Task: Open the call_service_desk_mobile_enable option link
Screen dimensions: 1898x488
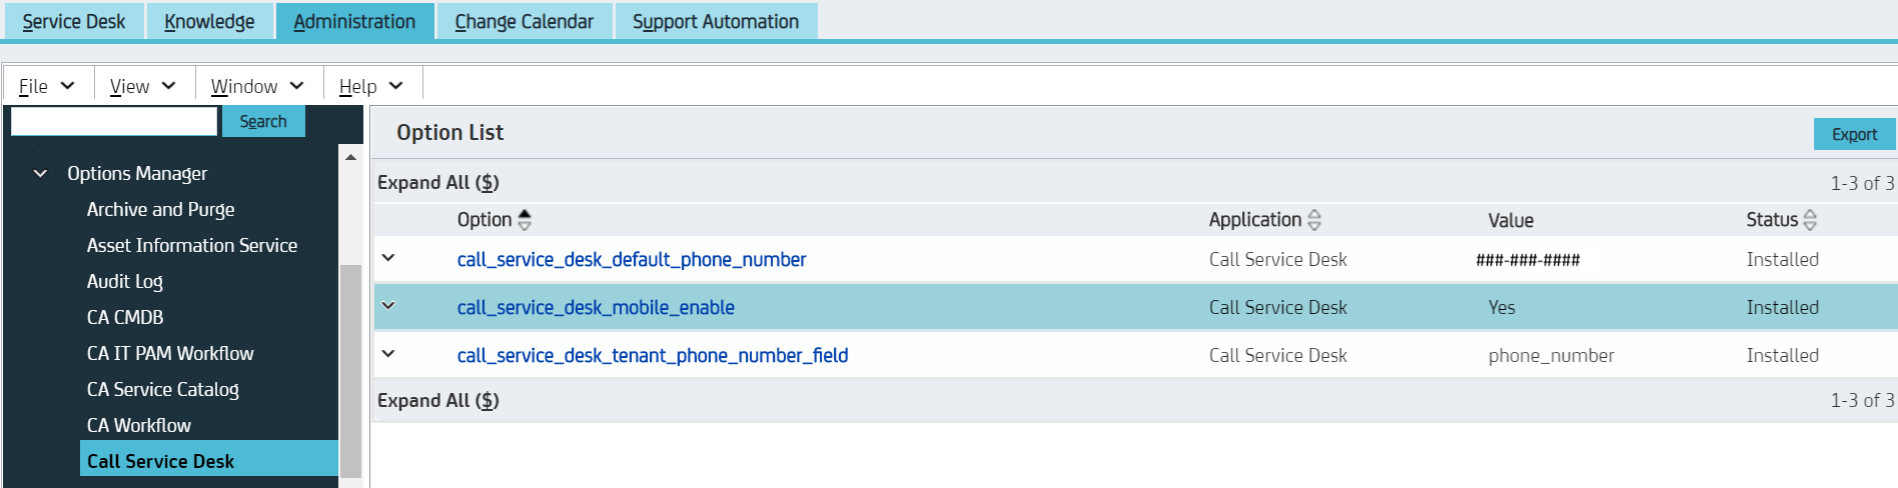Action: pyautogui.click(x=595, y=308)
